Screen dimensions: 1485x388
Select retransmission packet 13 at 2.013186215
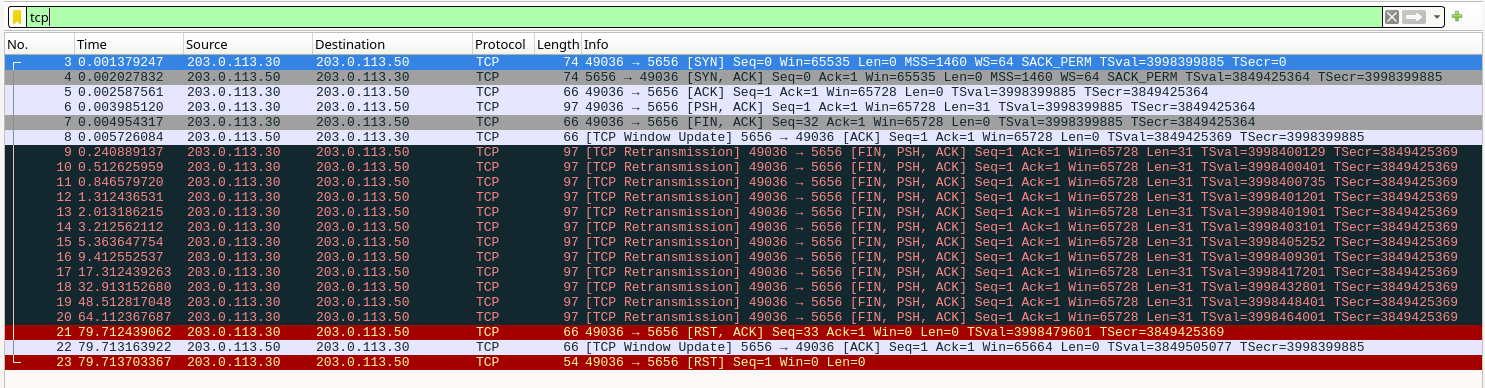(x=742, y=212)
